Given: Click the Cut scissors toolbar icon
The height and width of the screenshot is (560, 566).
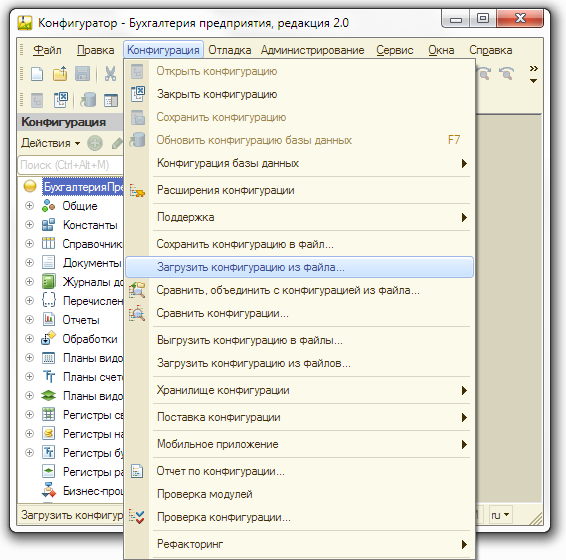Looking at the screenshot, I should (110, 74).
